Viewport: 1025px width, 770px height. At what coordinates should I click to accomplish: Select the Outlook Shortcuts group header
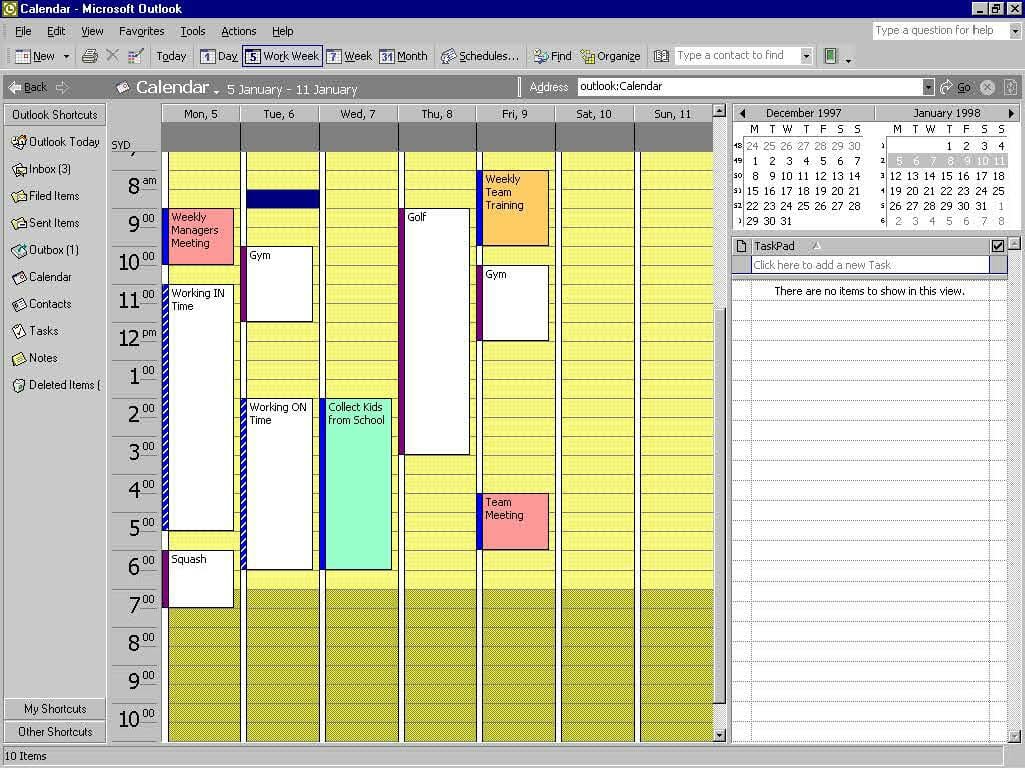(55, 115)
